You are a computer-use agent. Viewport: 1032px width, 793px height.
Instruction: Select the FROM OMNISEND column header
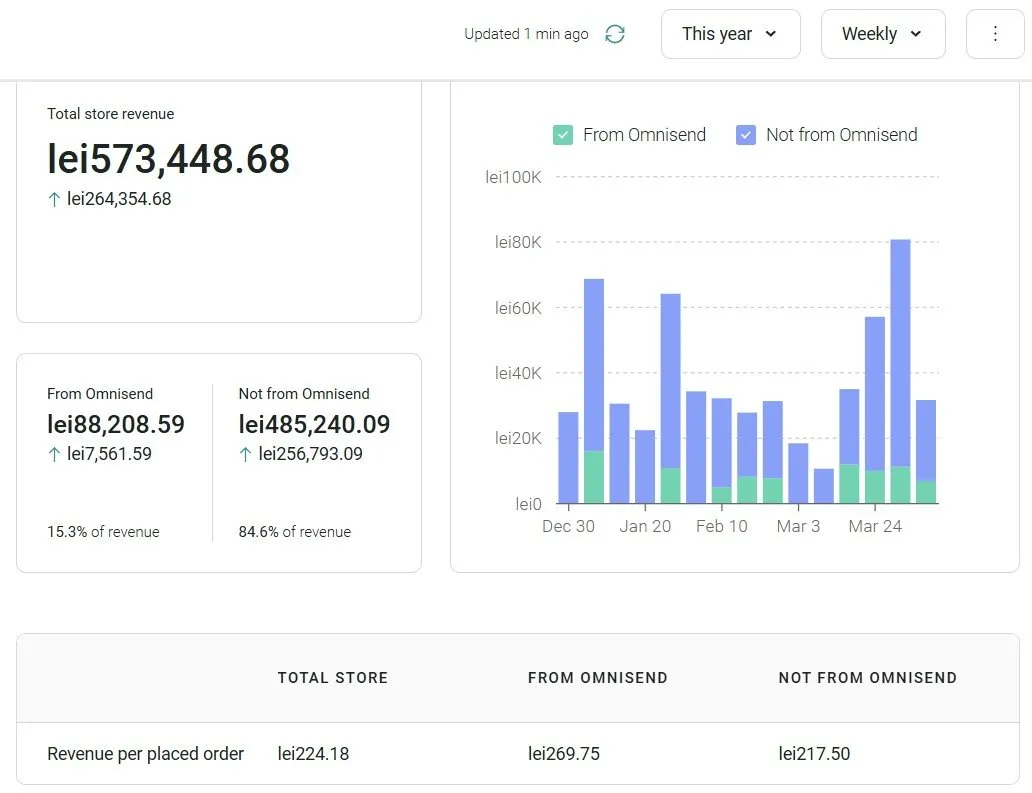tap(597, 678)
